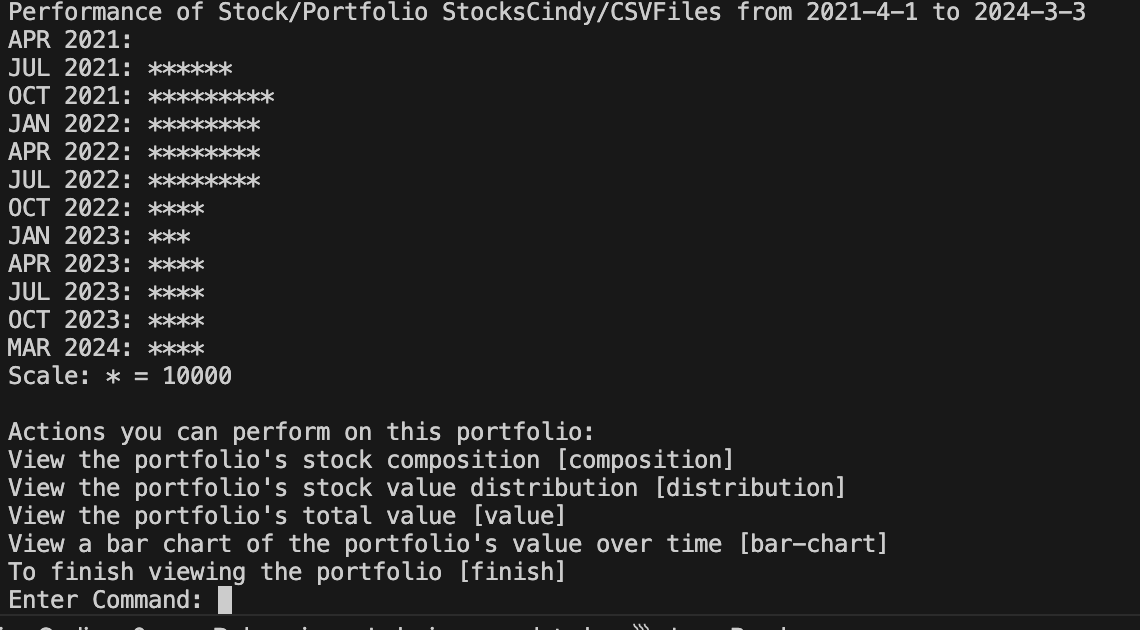The width and height of the screenshot is (1140, 630).
Task: Click the MAR 2024 asterisk bar
Action: (176, 349)
